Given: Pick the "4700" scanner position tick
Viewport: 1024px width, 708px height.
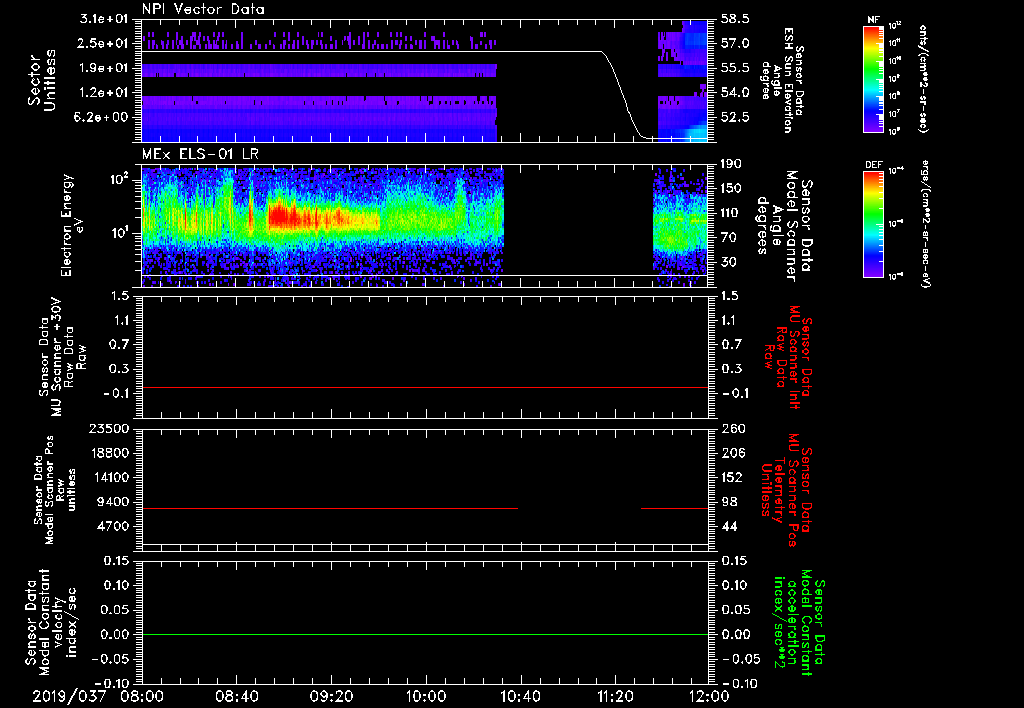Looking at the screenshot, I should [112, 527].
